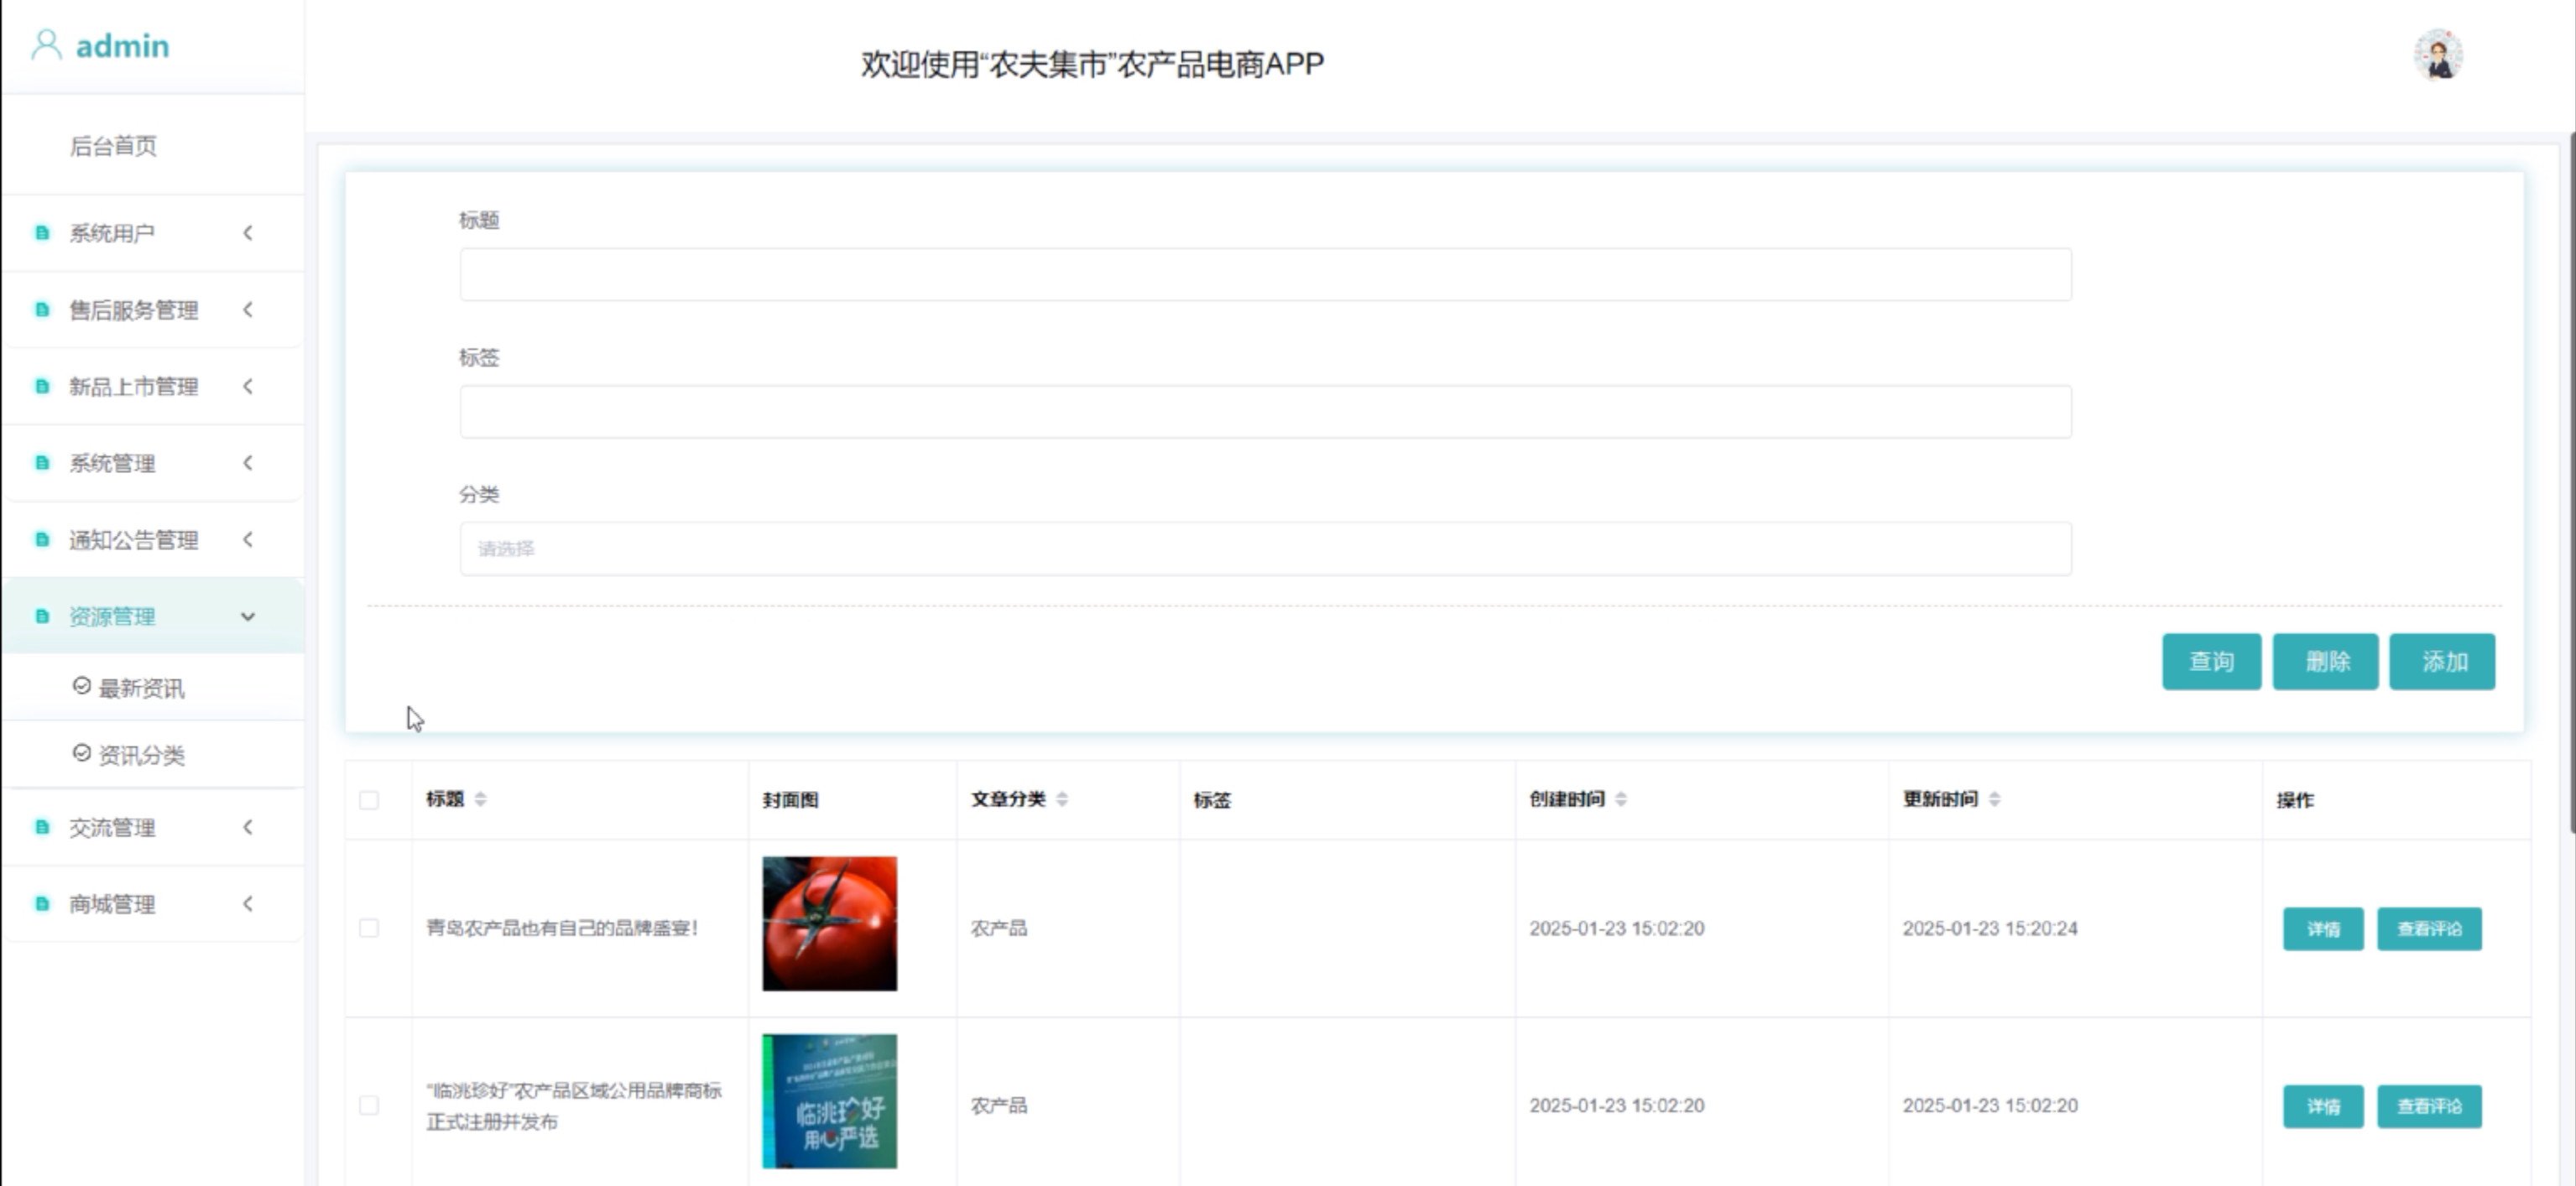This screenshot has width=2576, height=1186.
Task: Click the avatar picture in top-right corner
Action: tap(2437, 55)
